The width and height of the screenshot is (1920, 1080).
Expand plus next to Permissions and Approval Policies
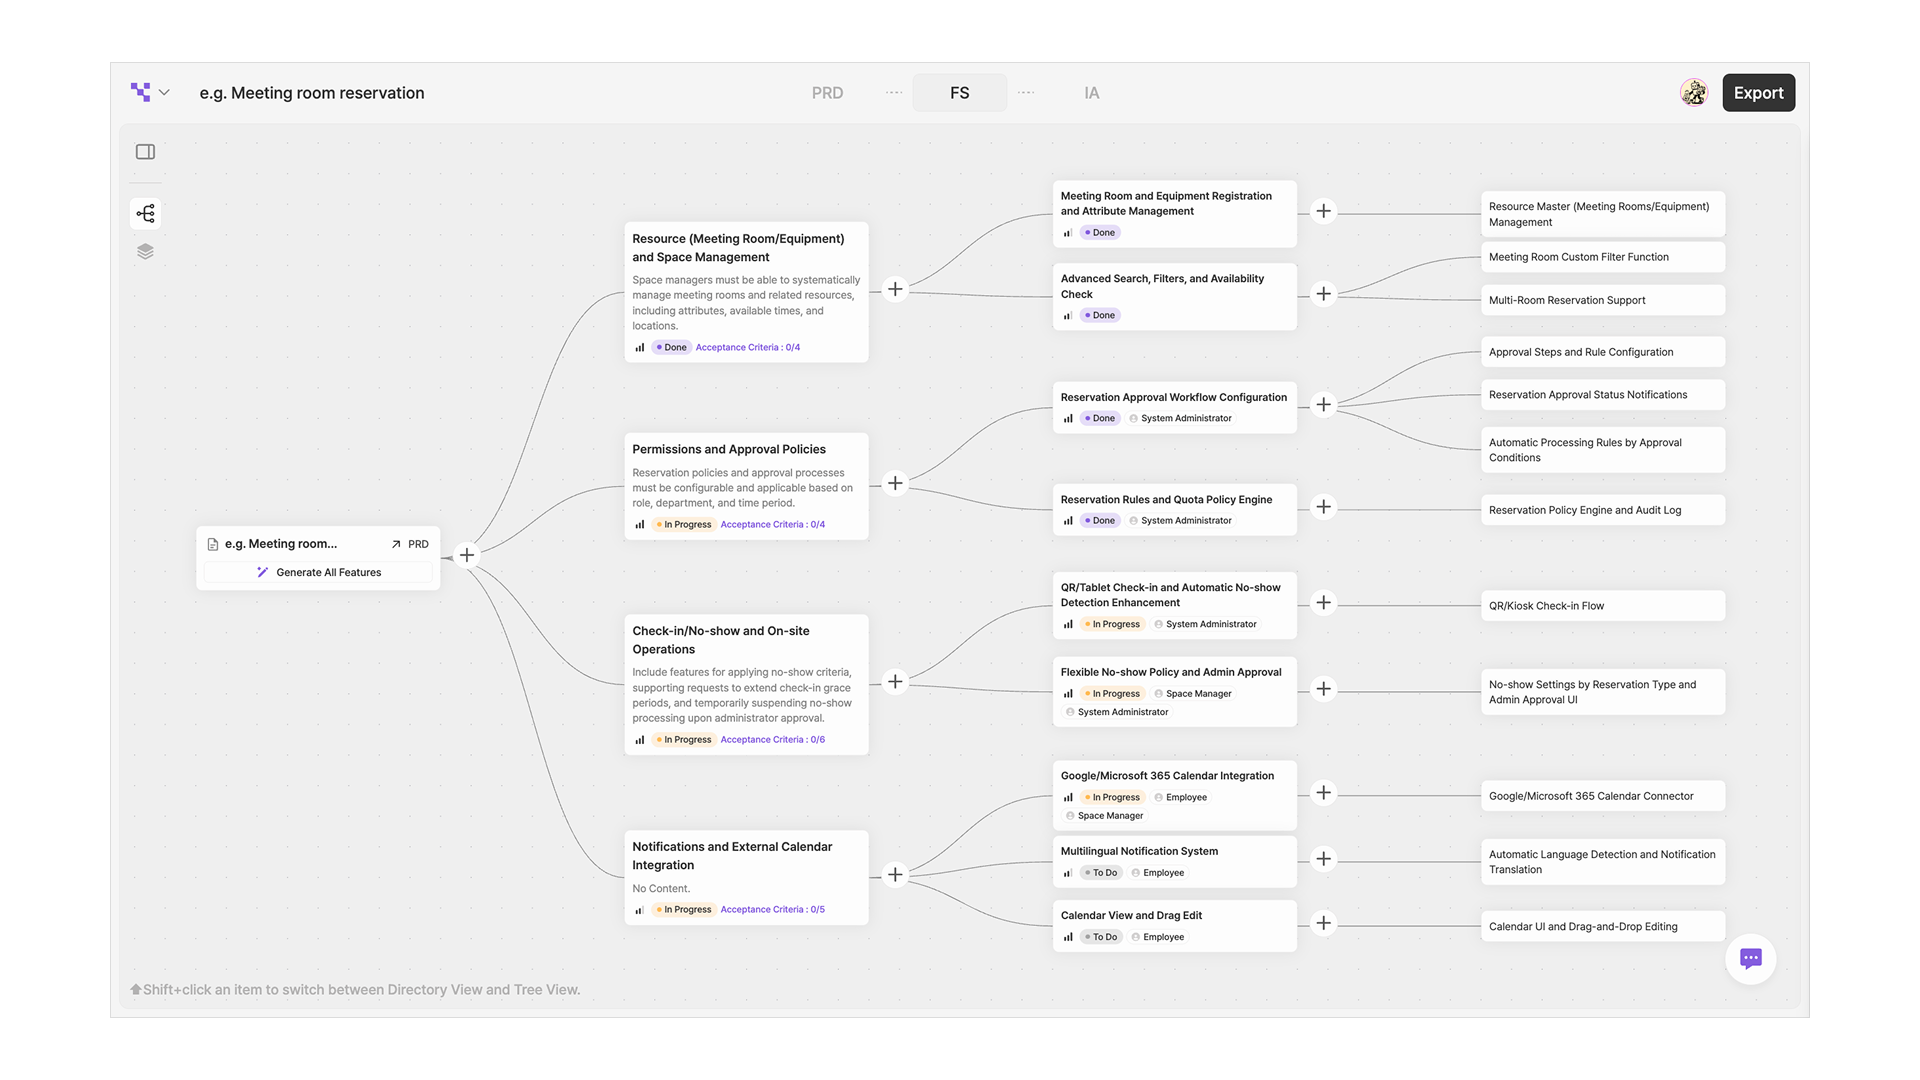click(895, 483)
